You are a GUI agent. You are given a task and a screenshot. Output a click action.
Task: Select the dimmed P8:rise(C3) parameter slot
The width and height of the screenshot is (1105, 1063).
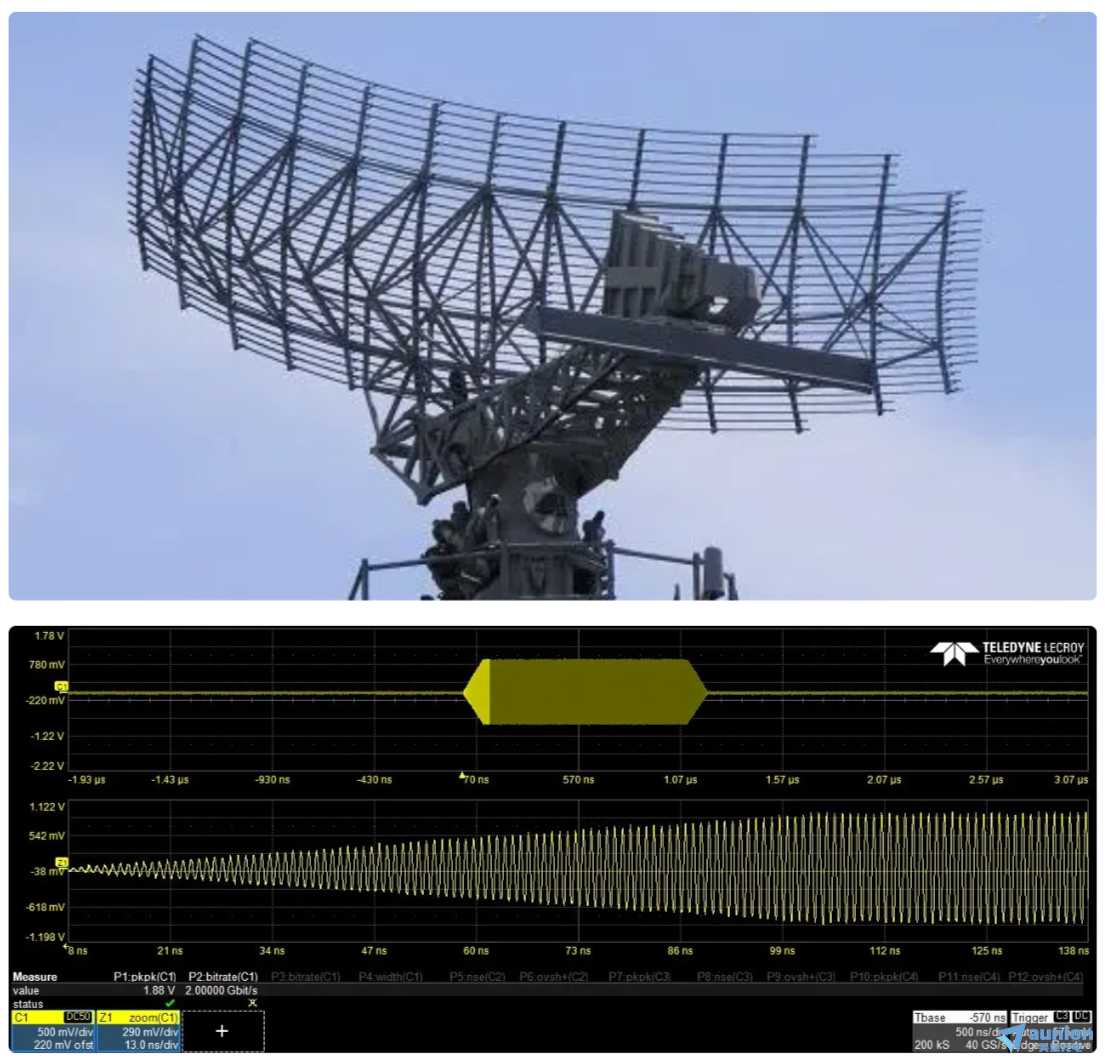point(724,977)
